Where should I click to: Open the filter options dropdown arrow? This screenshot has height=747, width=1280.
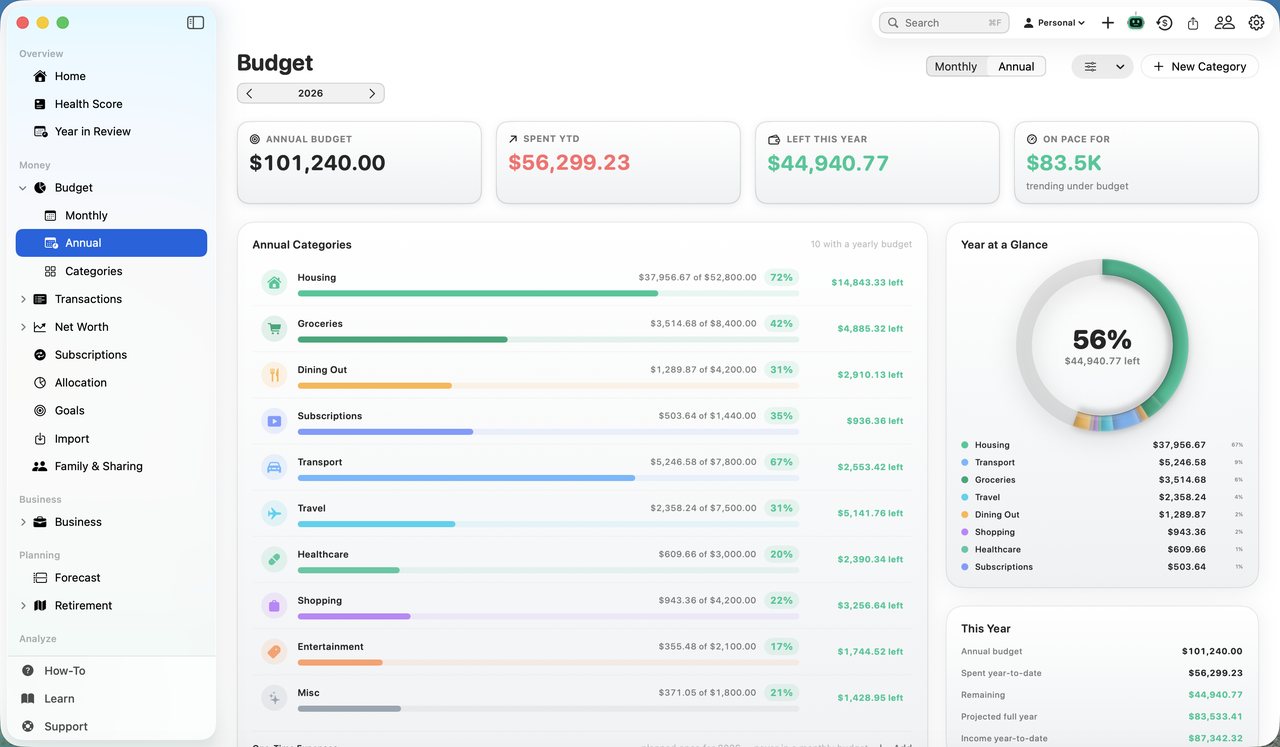[1120, 66]
